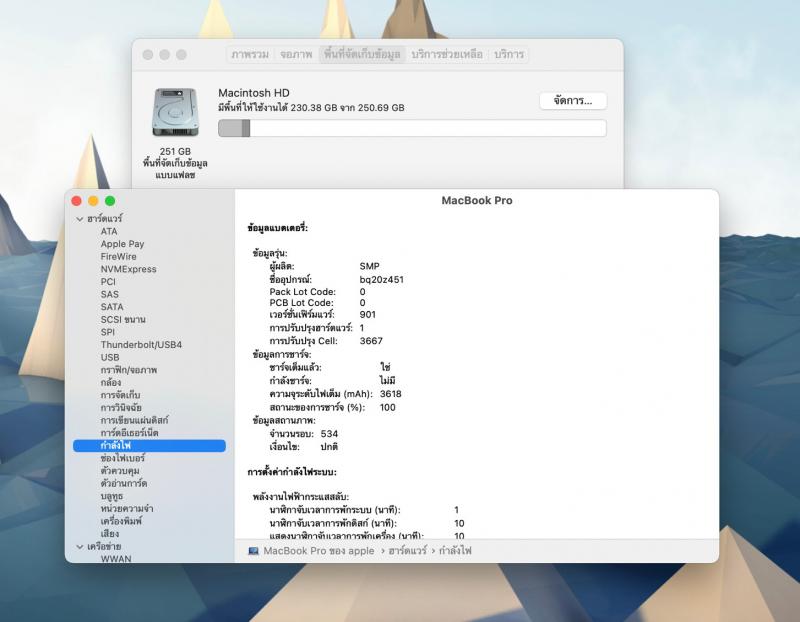The width and height of the screenshot is (800, 622).
Task: Select การจัดเก็บ in sidebar
Action: click(120, 395)
